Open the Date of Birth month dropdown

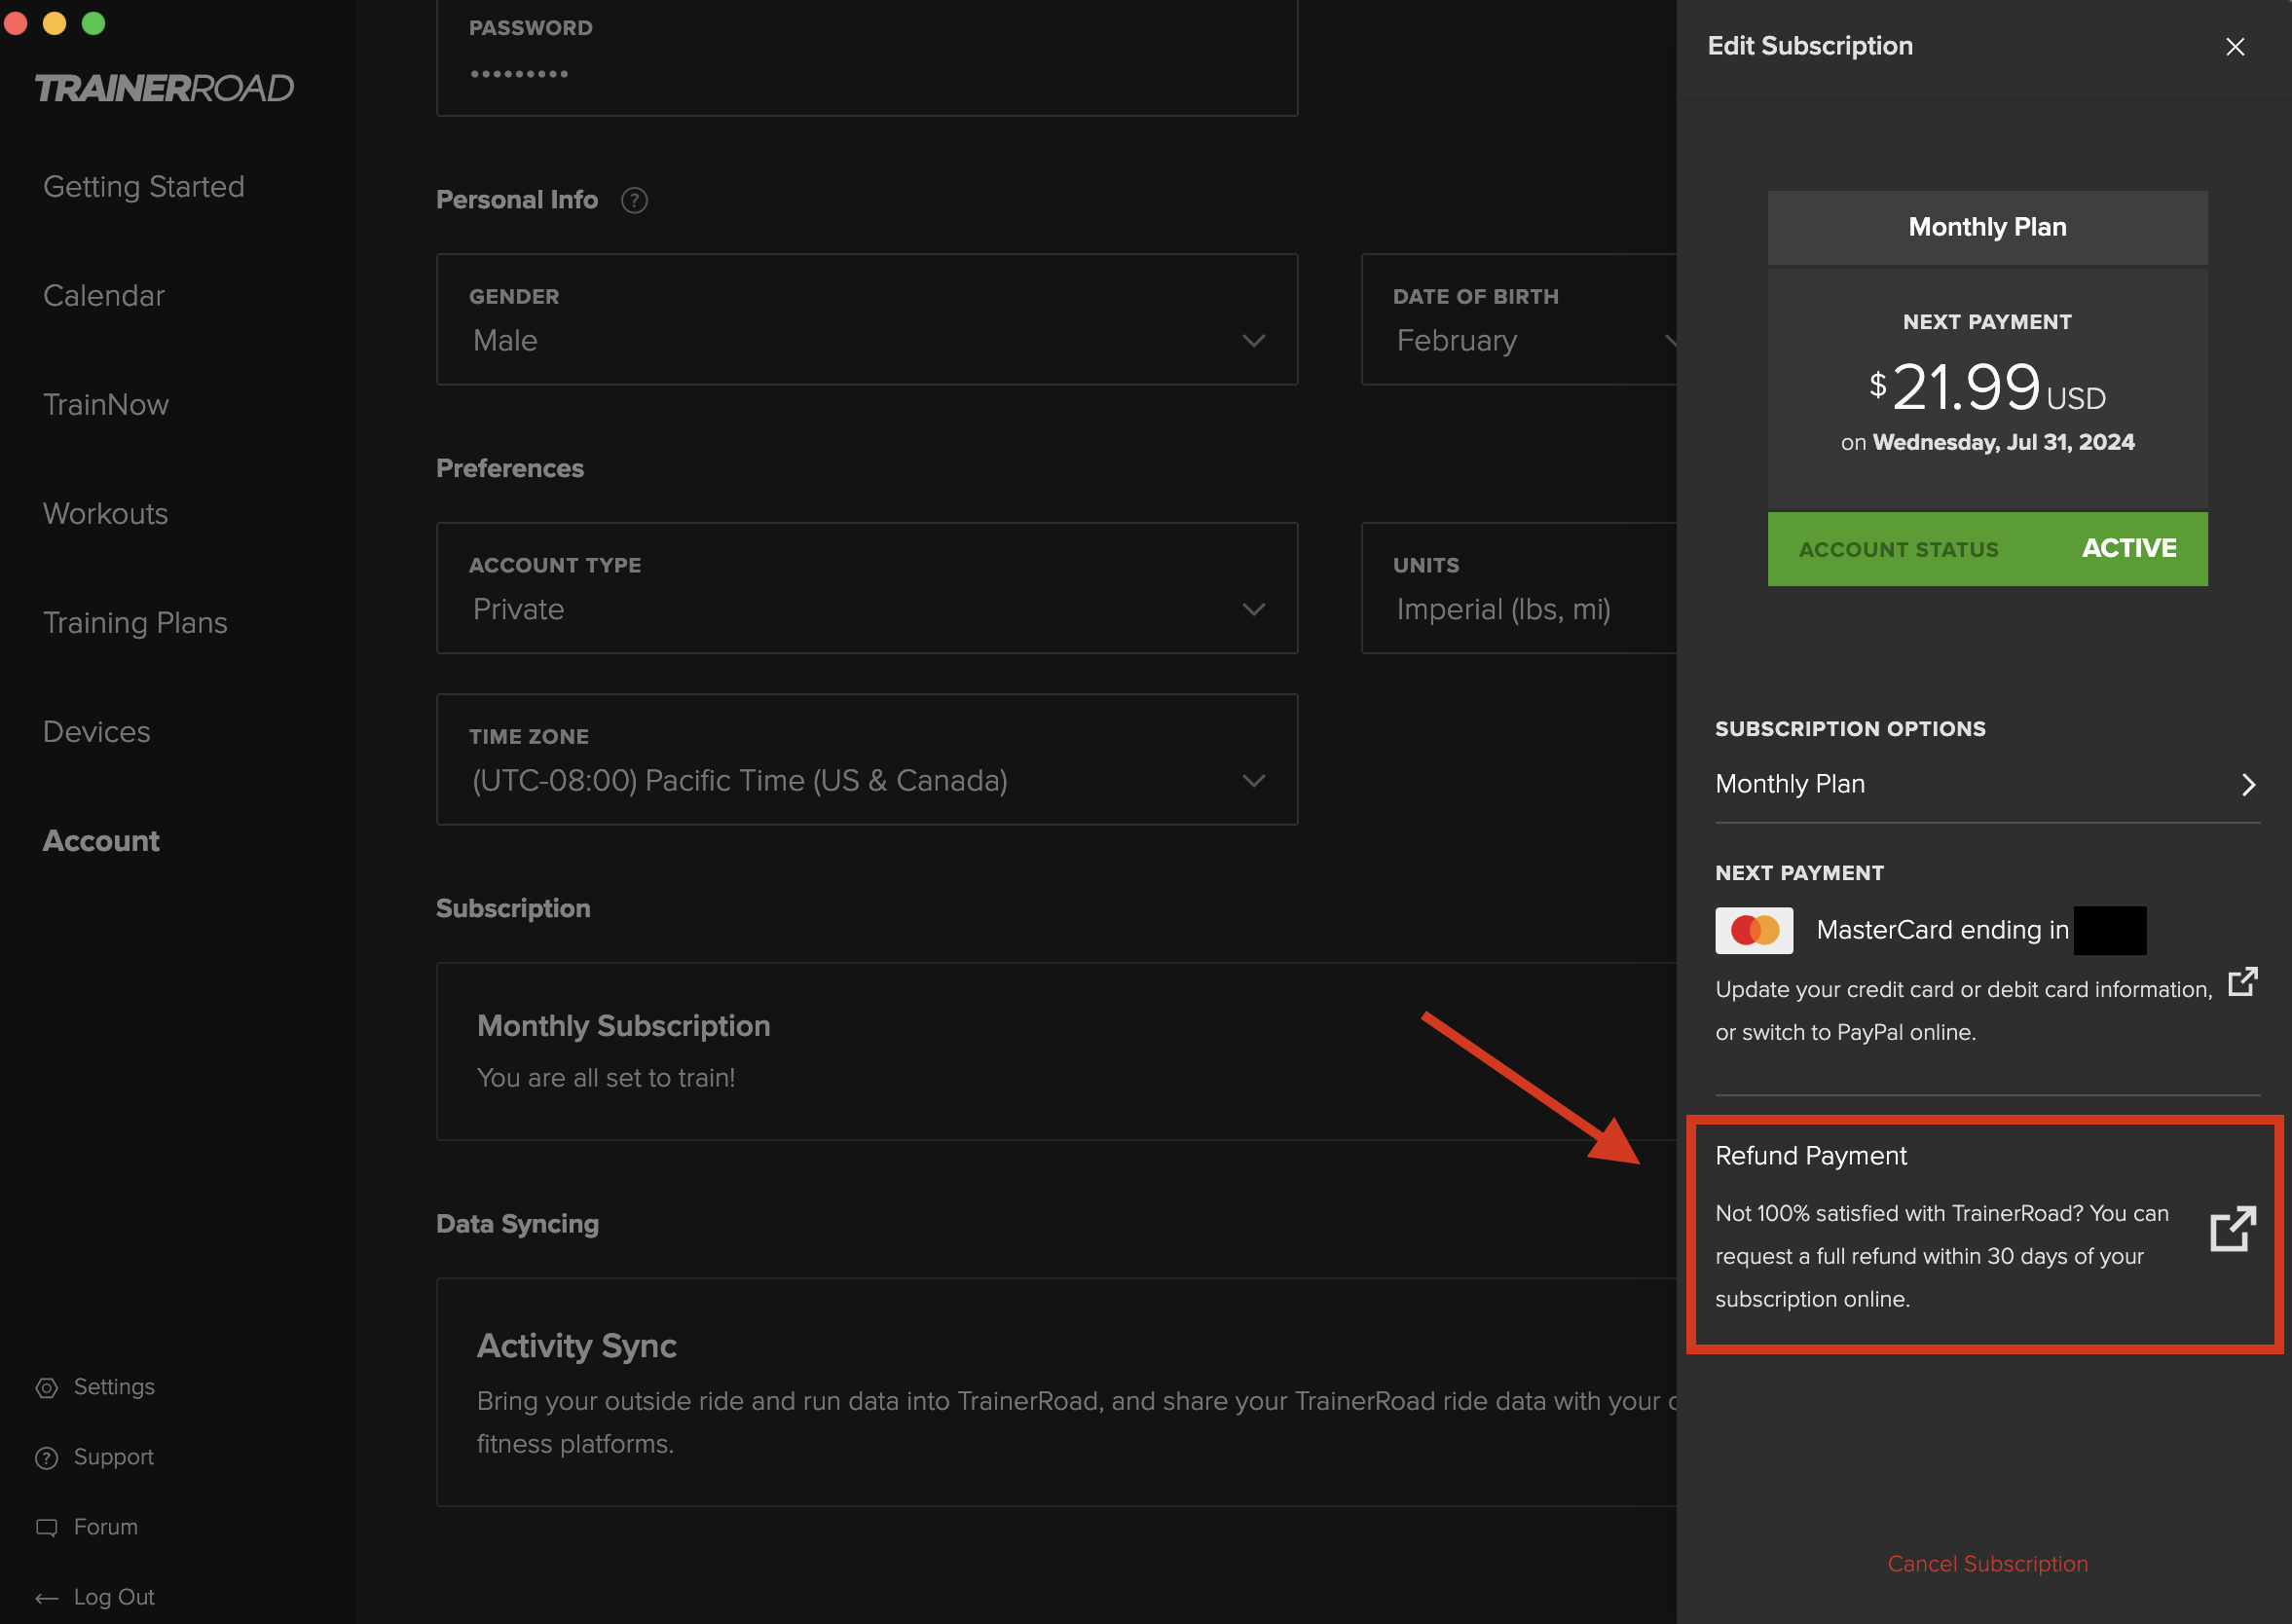coord(1519,319)
